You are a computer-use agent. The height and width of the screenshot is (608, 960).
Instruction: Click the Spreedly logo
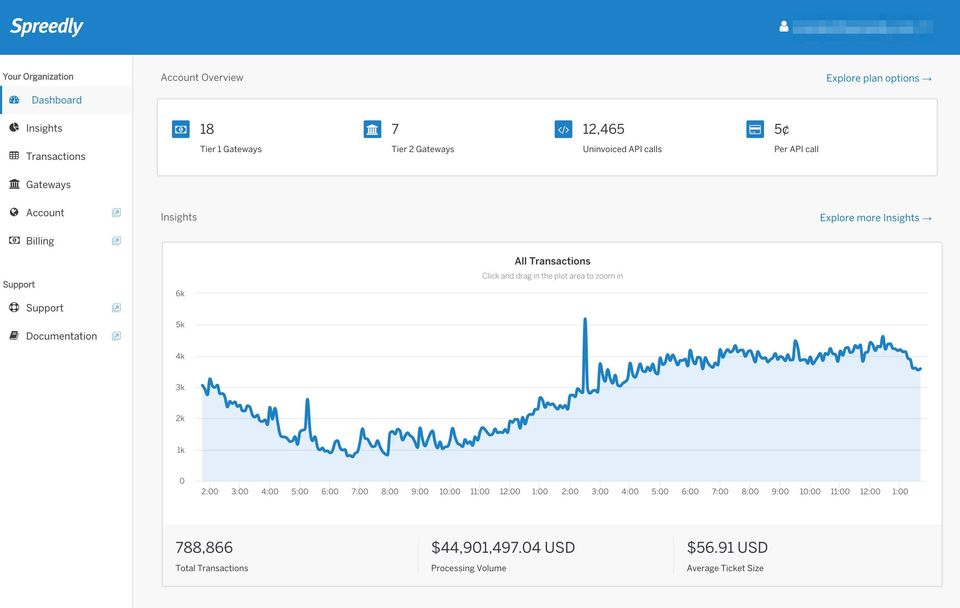[x=47, y=27]
